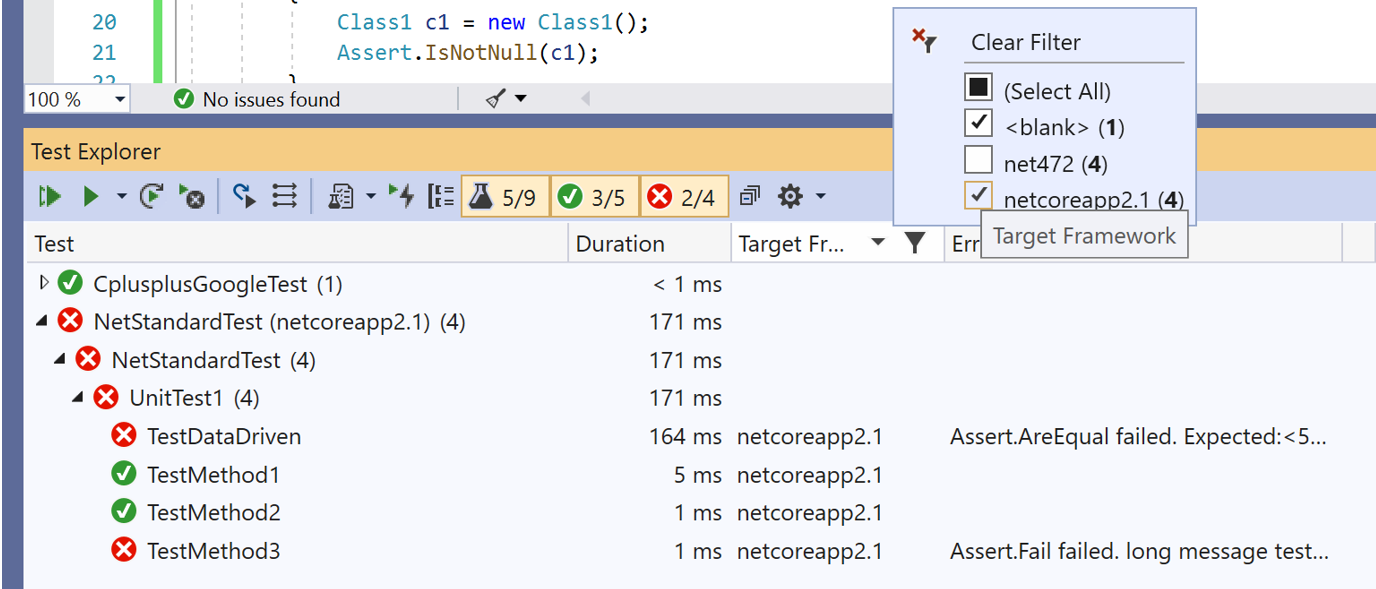
Task: Click the Assert.IsNotNull(c1) code line
Action: pos(468,52)
